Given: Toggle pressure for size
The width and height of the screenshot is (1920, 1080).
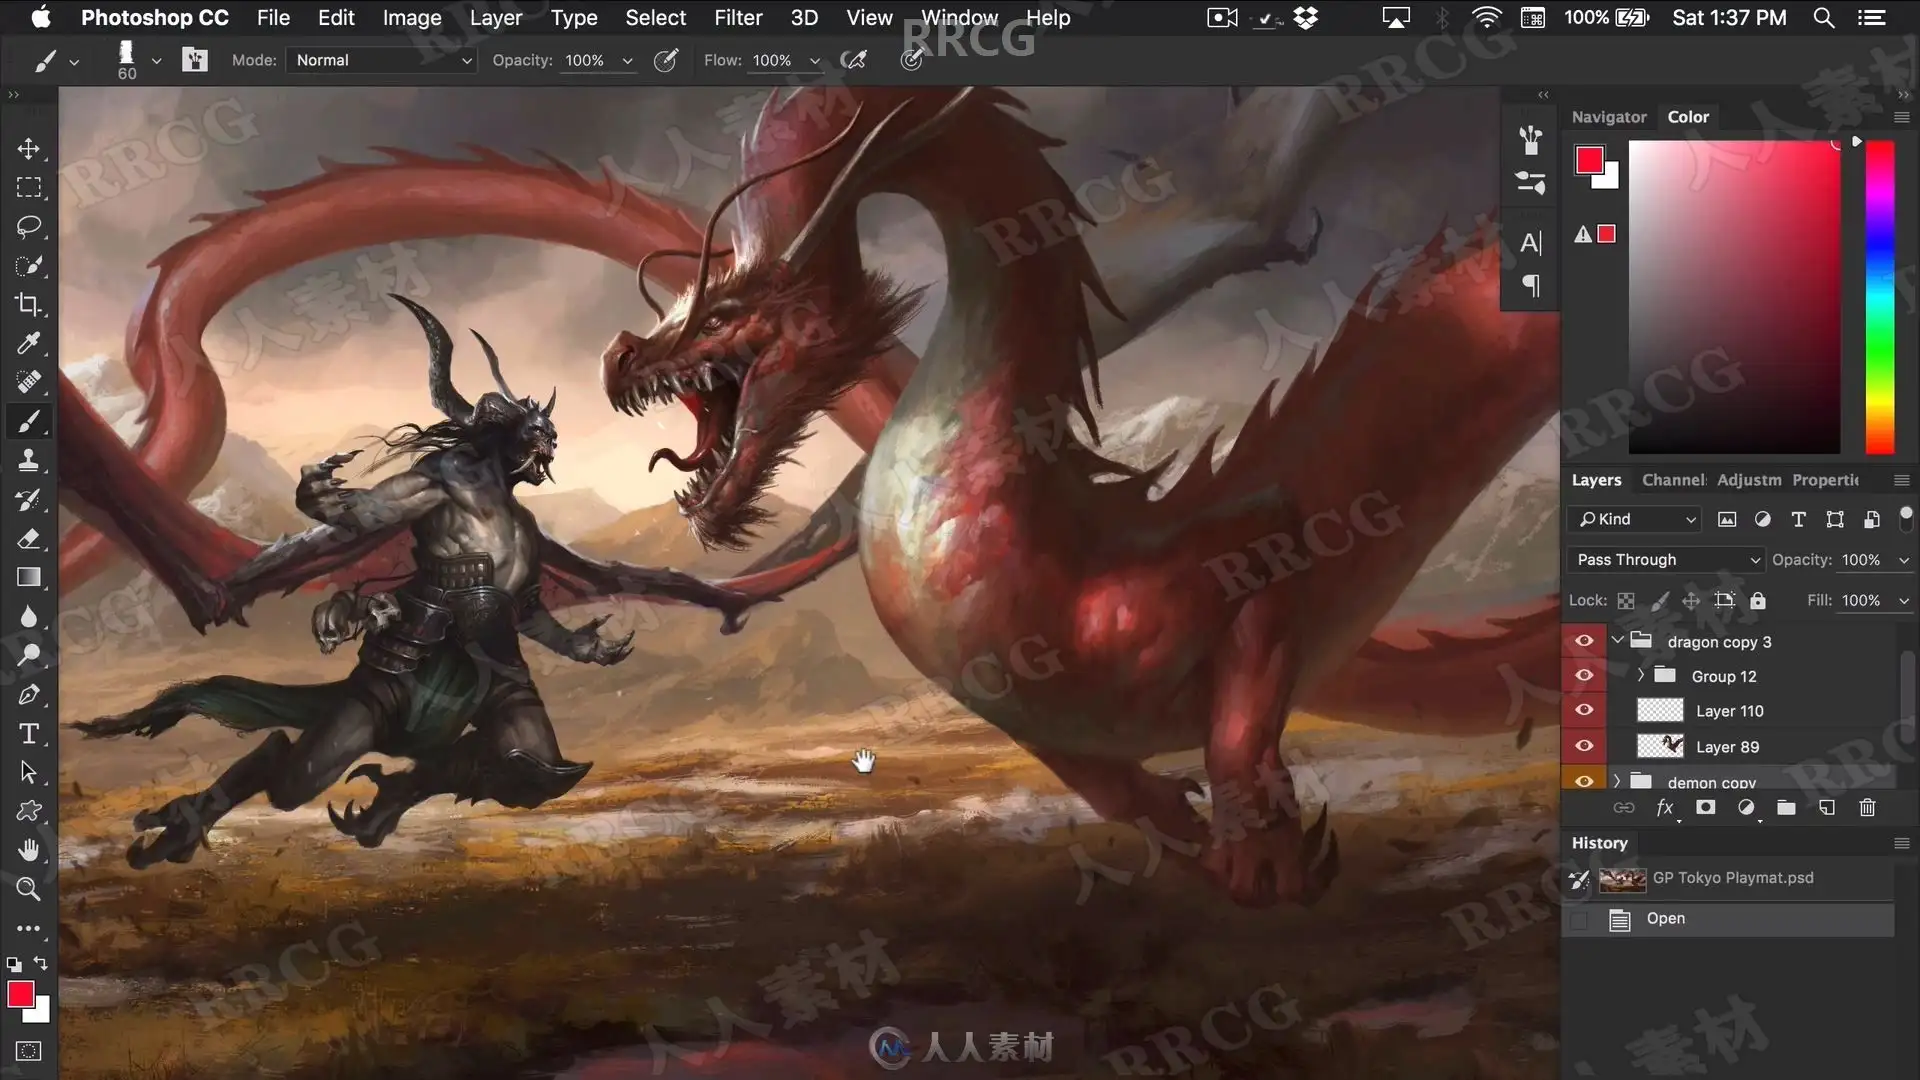Looking at the screenshot, I should click(x=911, y=60).
